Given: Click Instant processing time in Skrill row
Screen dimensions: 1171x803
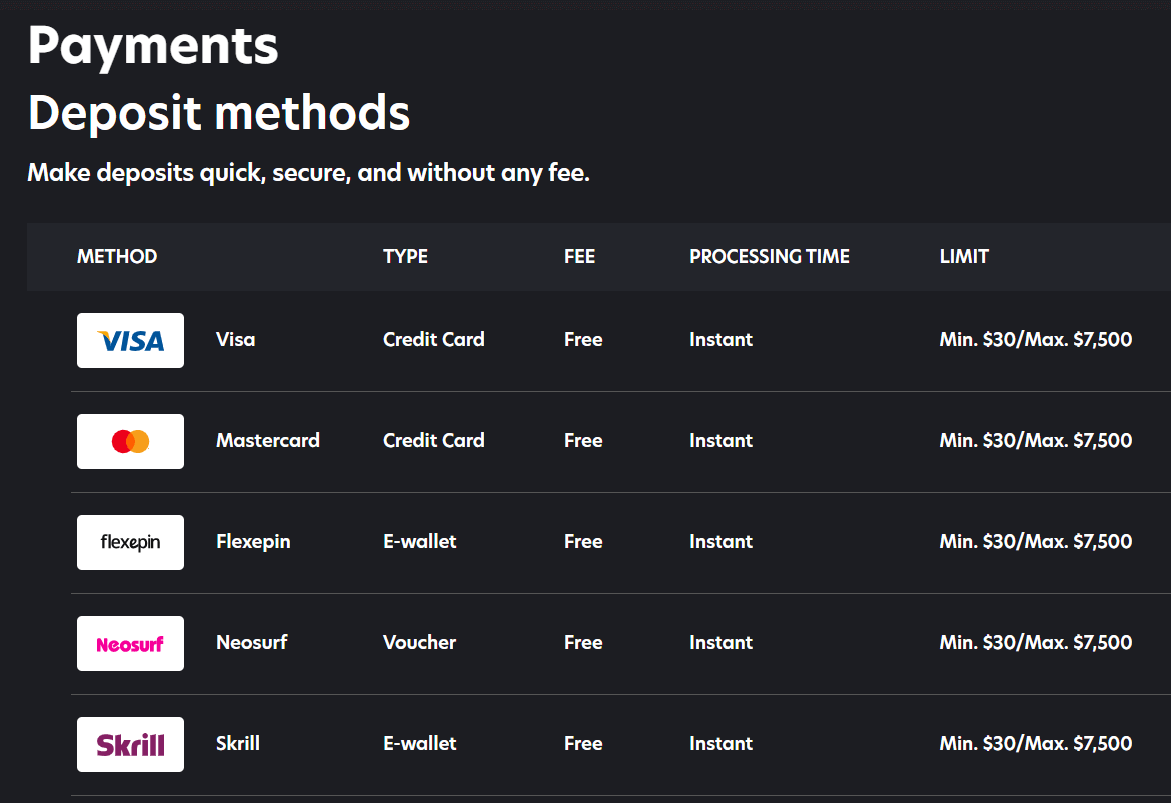Looking at the screenshot, I should click(x=721, y=743).
